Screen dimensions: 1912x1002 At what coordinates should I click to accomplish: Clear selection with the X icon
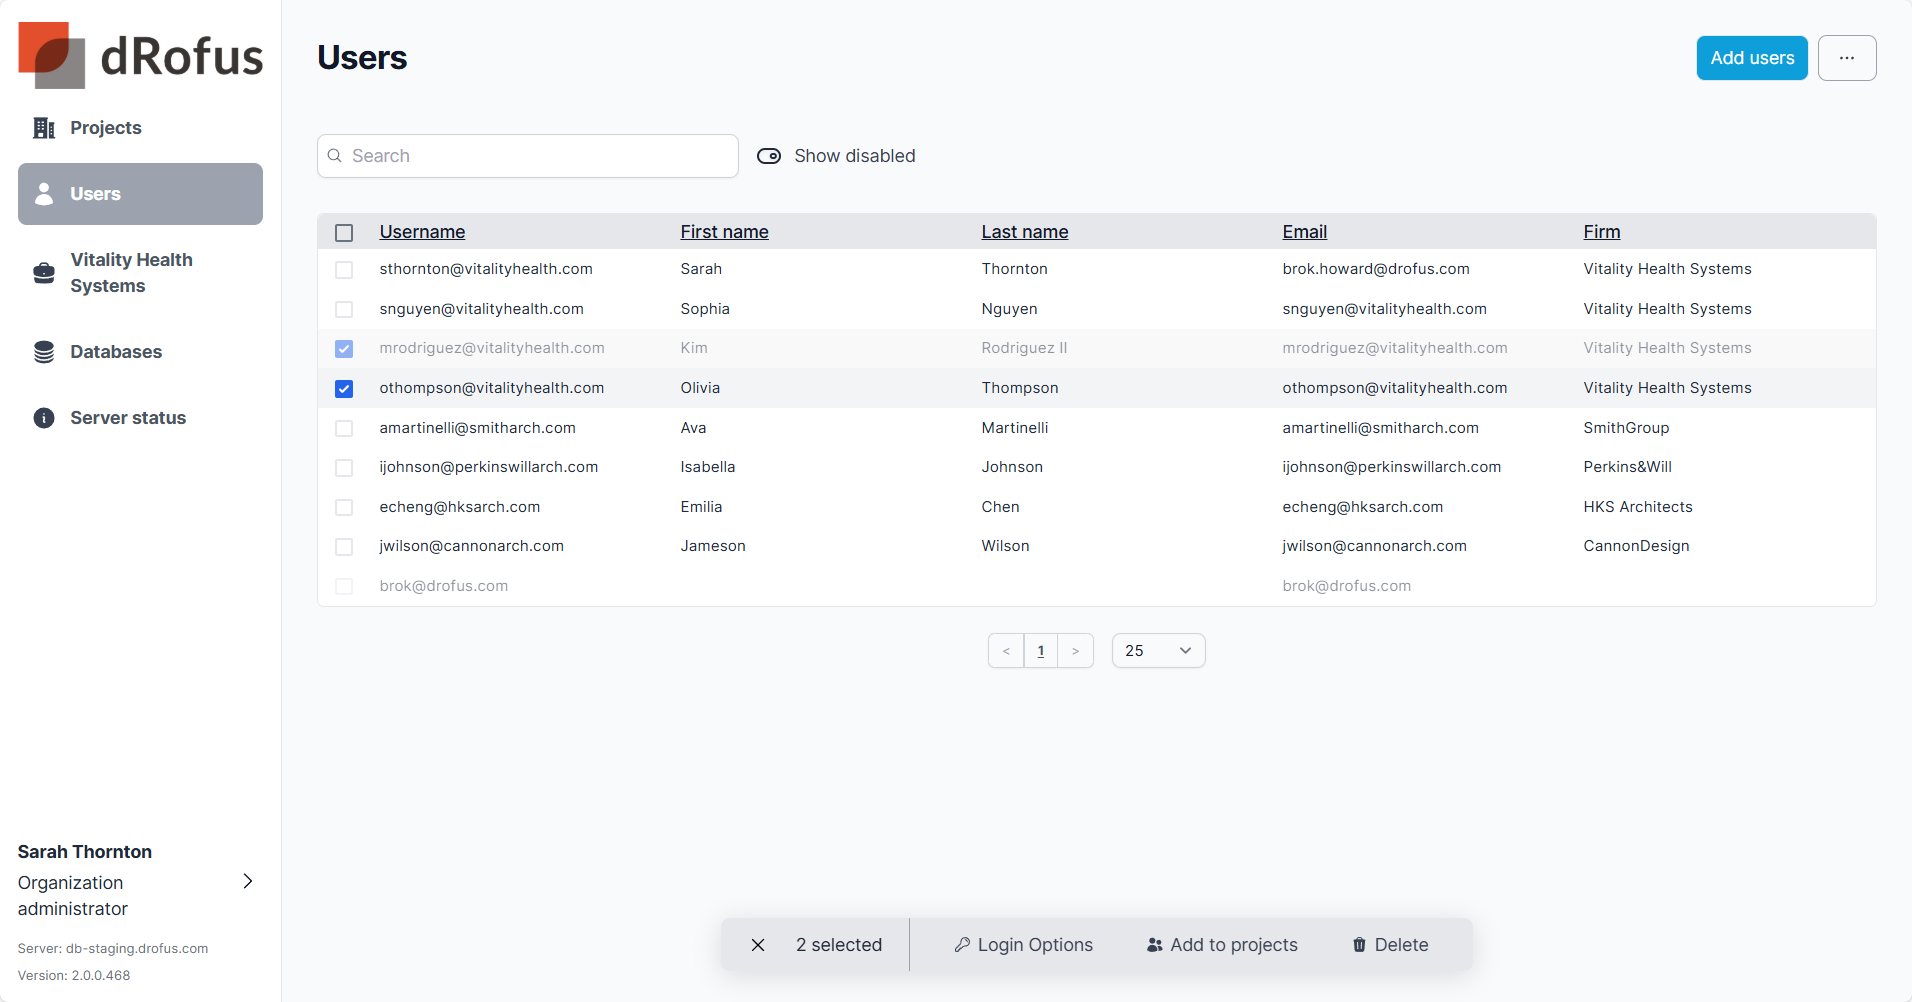(x=758, y=945)
